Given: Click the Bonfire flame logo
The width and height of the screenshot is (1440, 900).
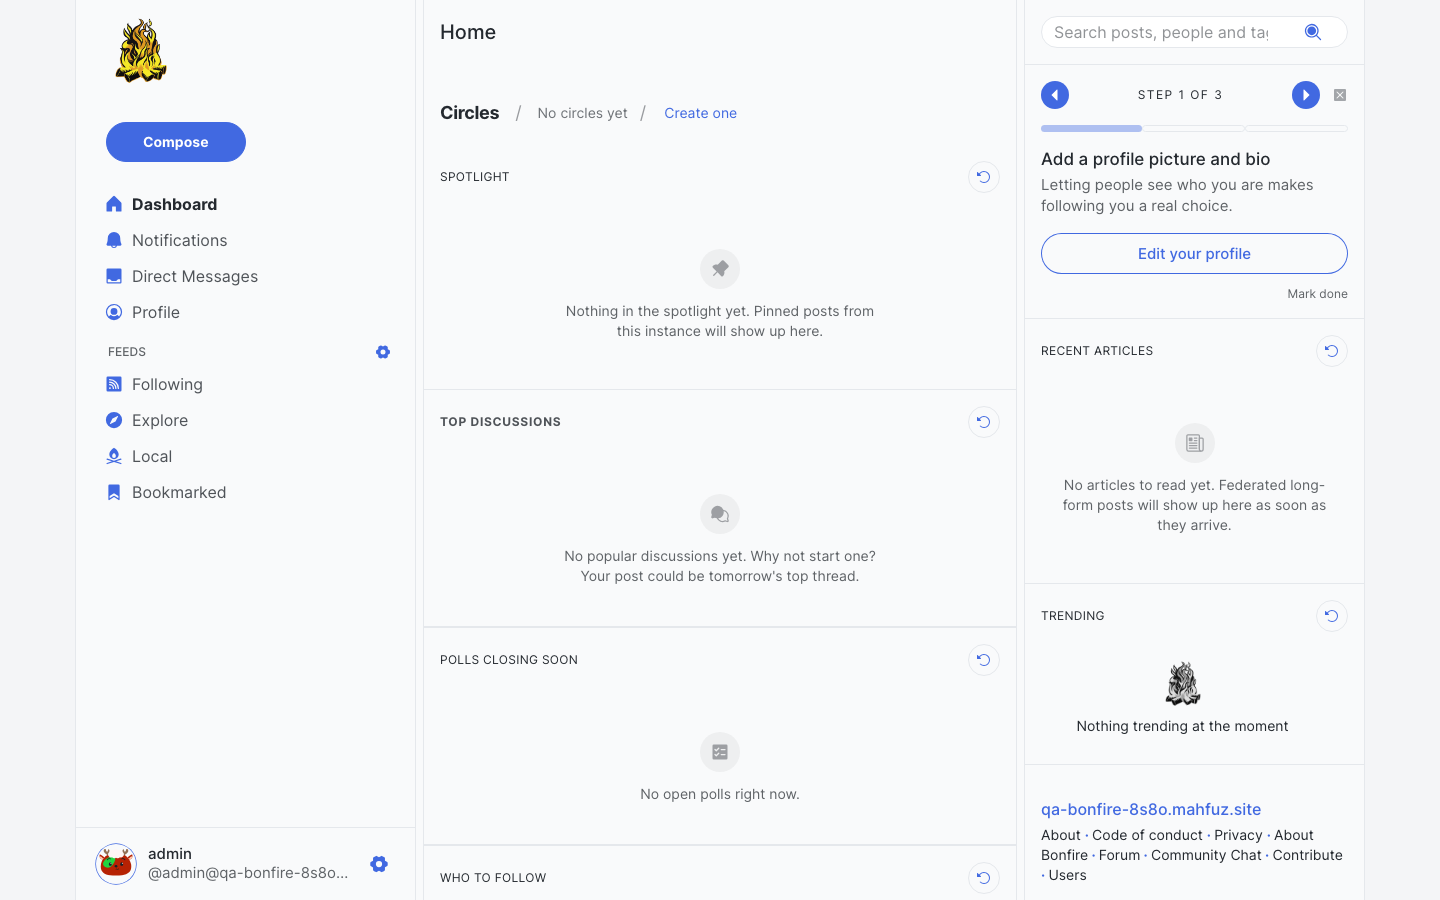Looking at the screenshot, I should (141, 51).
